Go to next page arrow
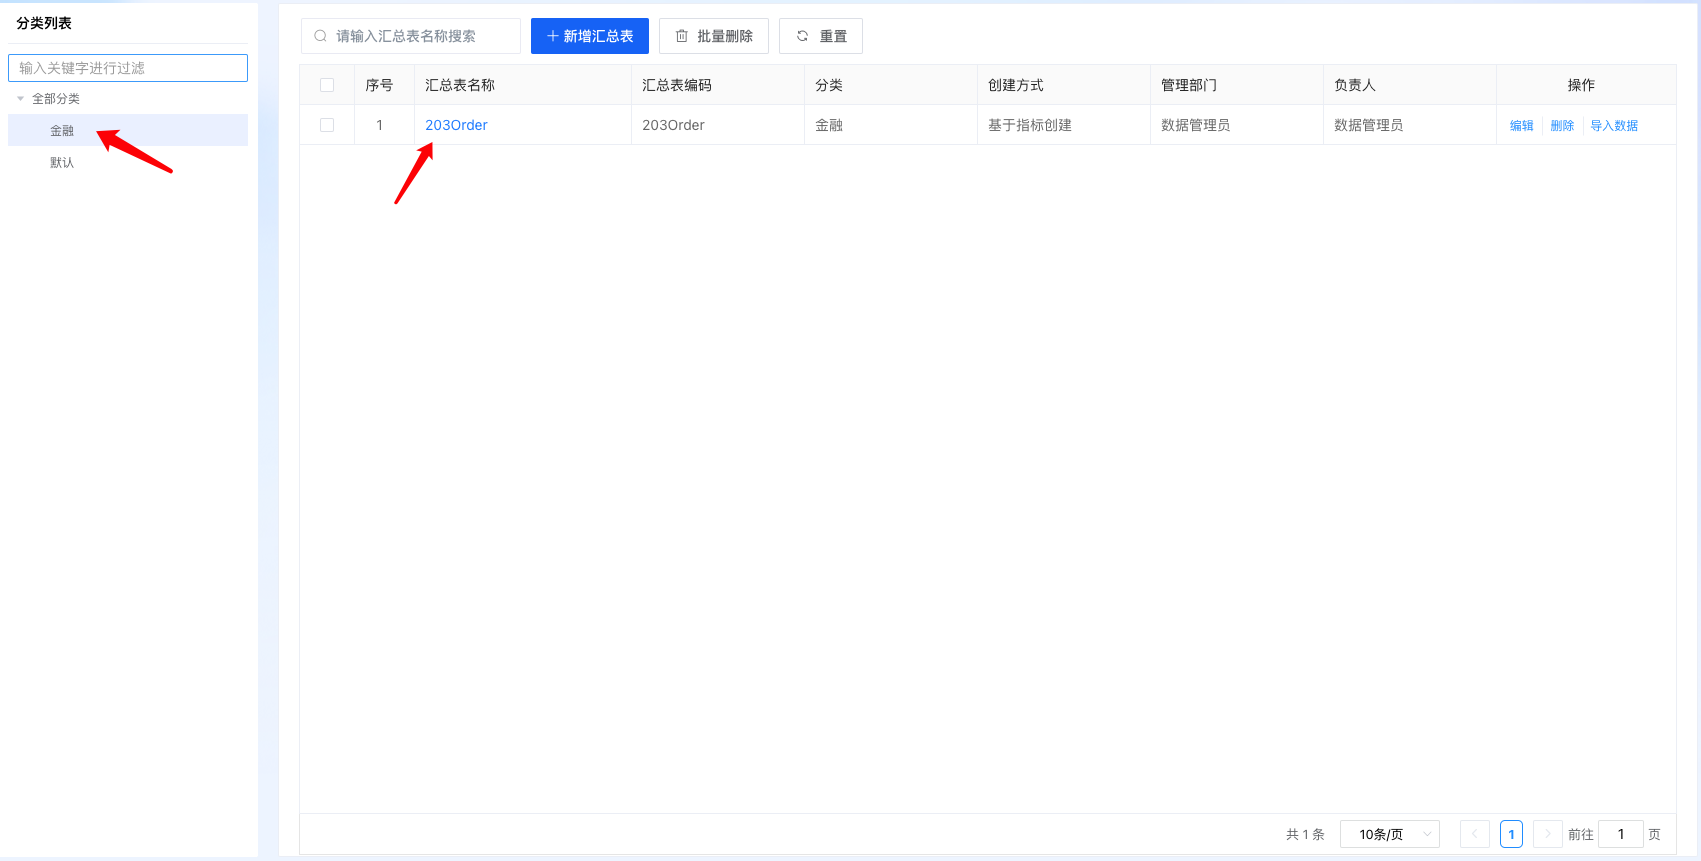1701x861 pixels. (1548, 834)
